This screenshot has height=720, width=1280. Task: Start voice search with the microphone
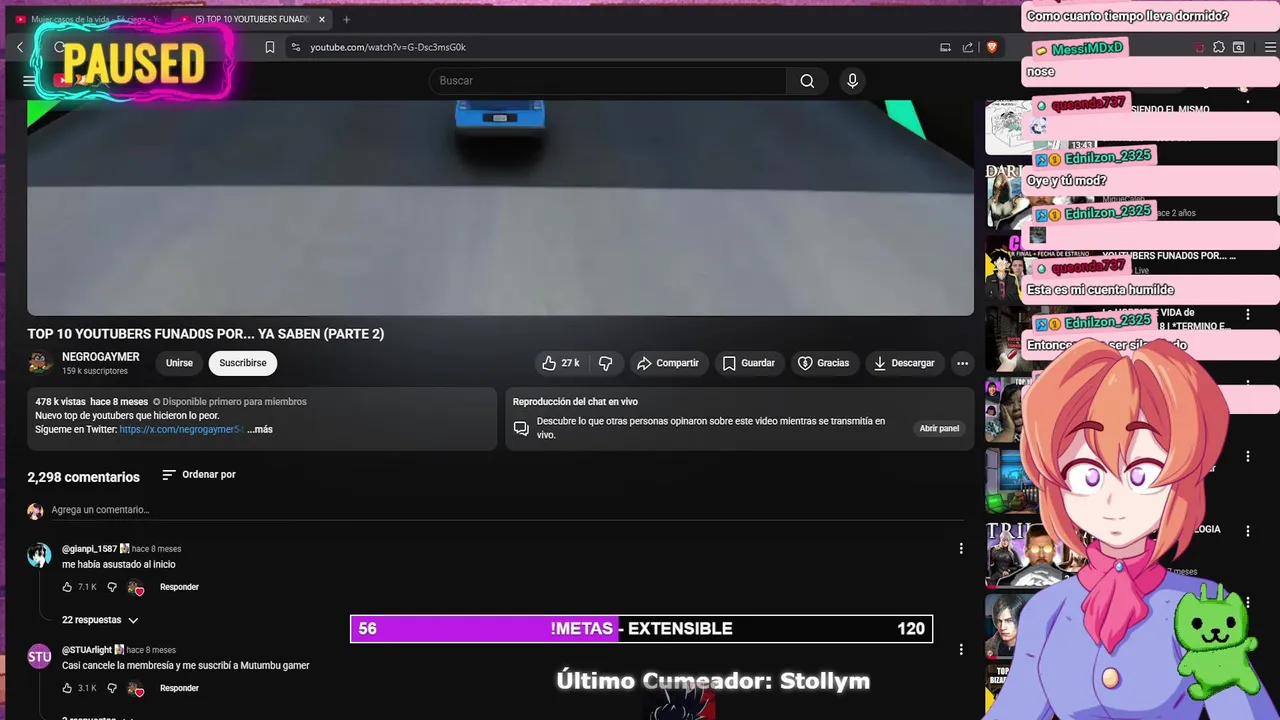point(852,81)
